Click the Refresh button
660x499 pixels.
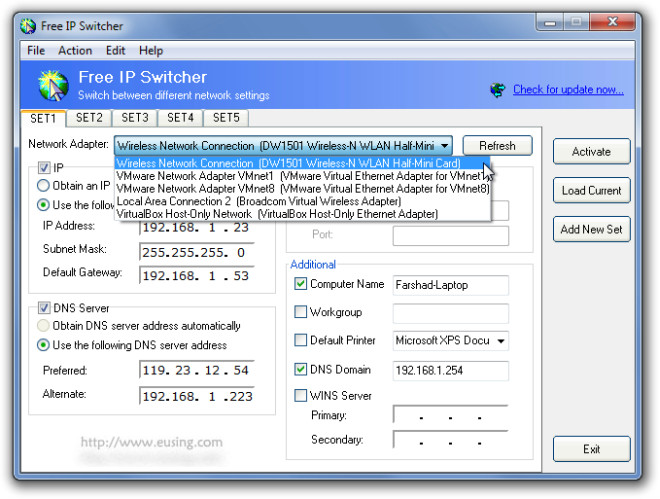tap(498, 146)
